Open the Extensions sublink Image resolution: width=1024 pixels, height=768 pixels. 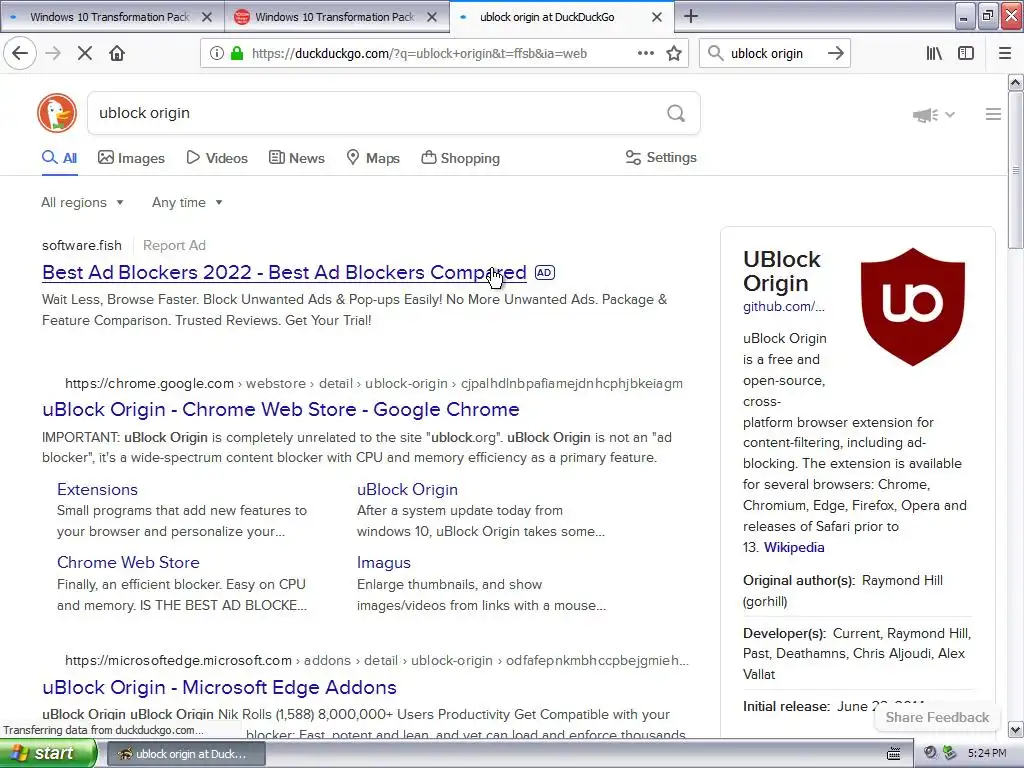click(x=97, y=490)
